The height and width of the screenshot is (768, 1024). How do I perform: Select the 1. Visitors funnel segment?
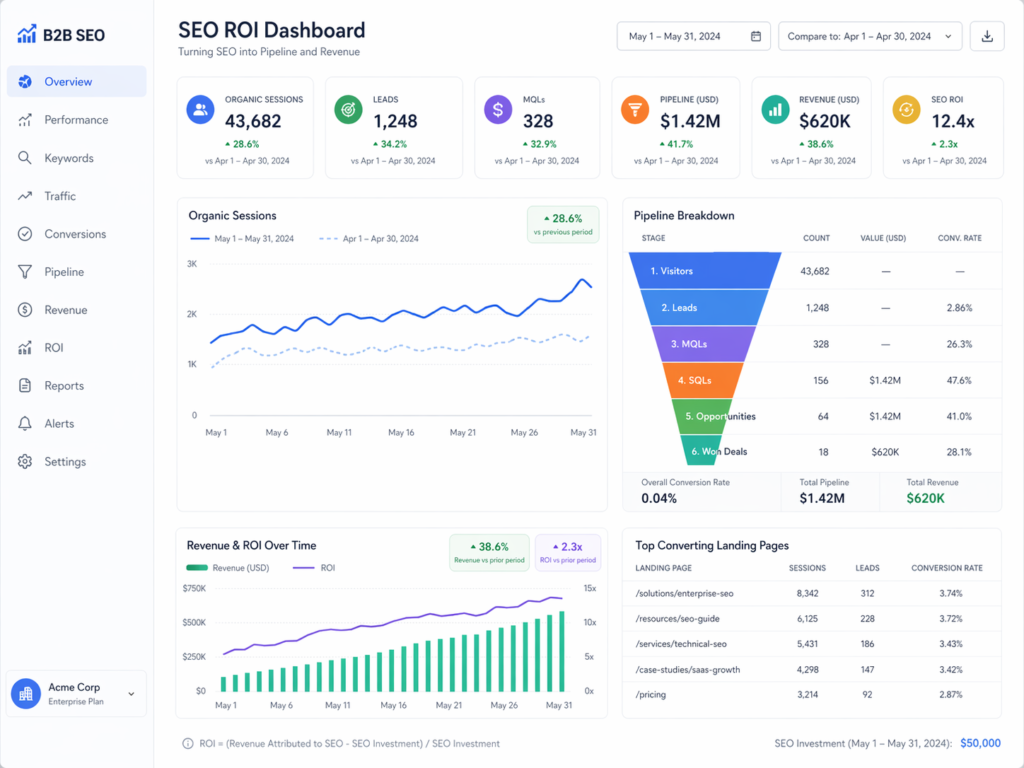point(704,270)
